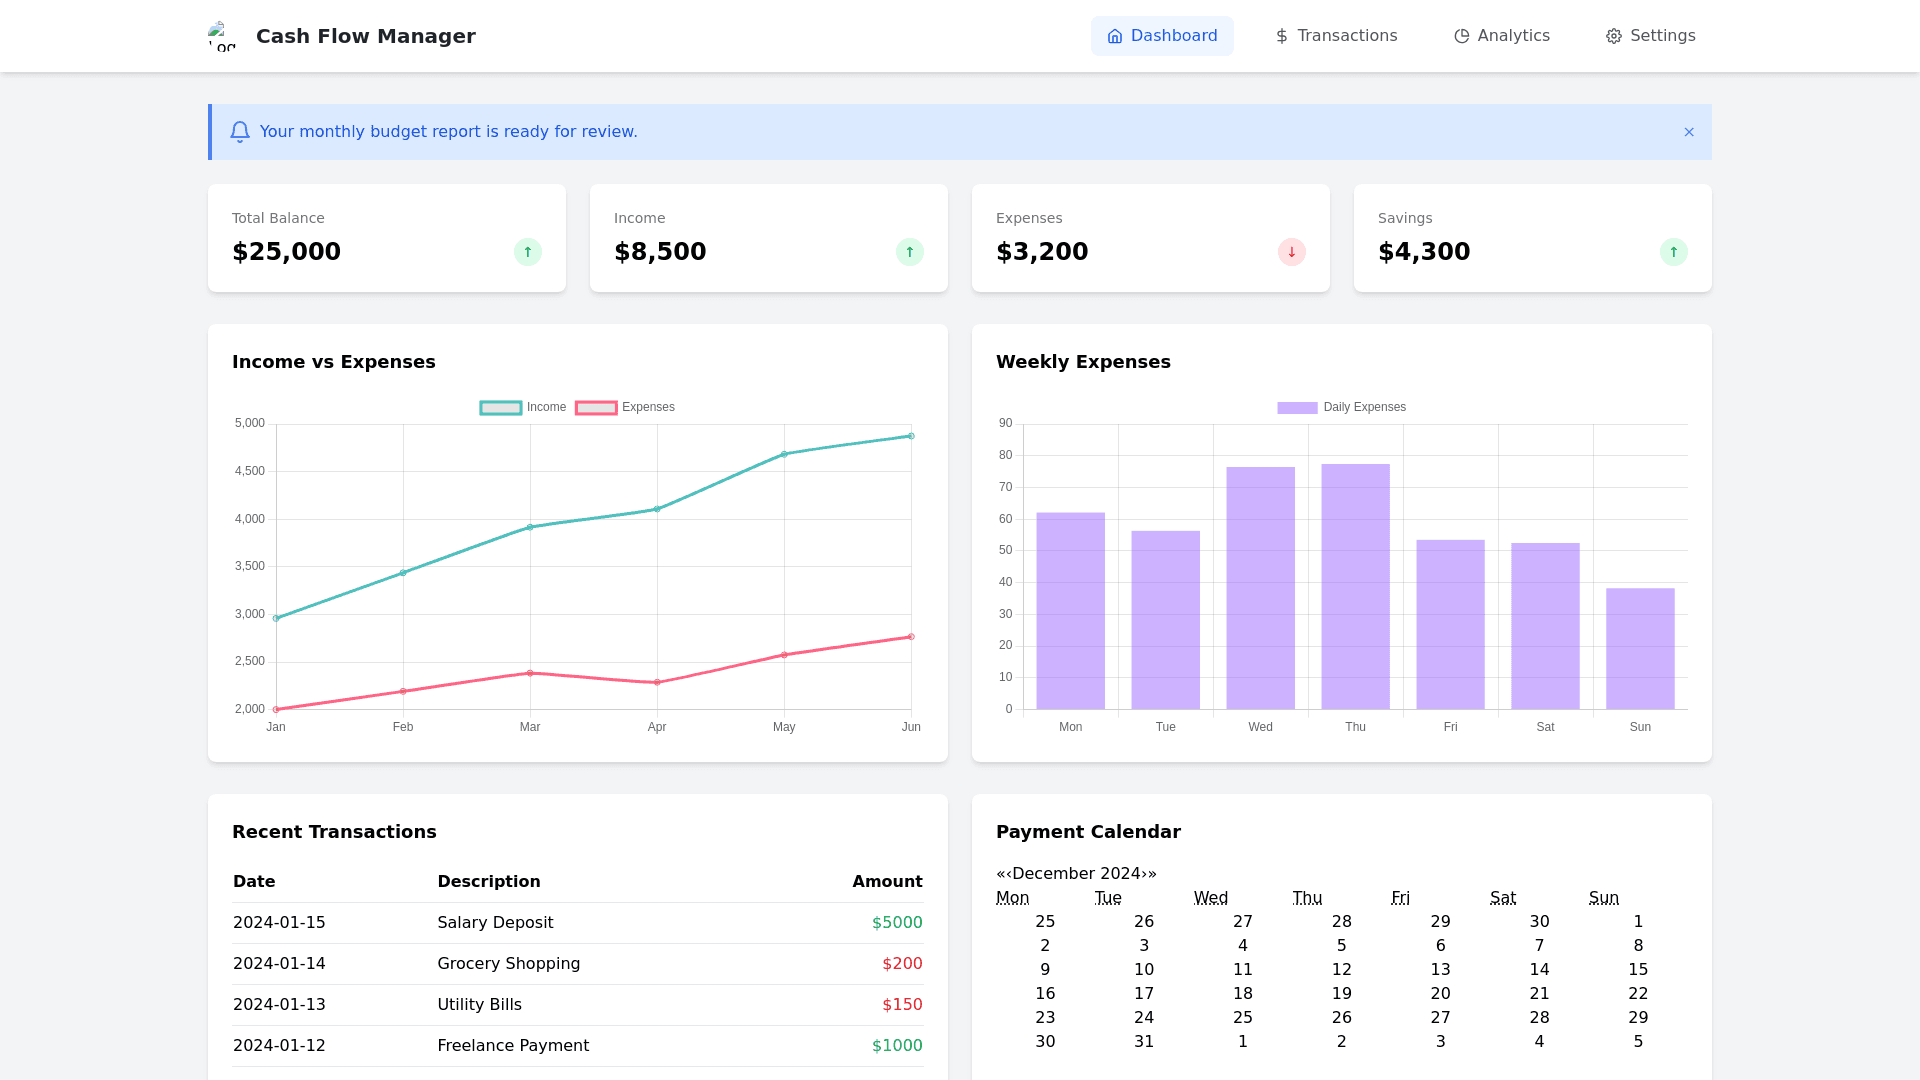The height and width of the screenshot is (1080, 1920).
Task: Toggle Daily Expenses legend in weekly chart
Action: pyautogui.click(x=1341, y=408)
